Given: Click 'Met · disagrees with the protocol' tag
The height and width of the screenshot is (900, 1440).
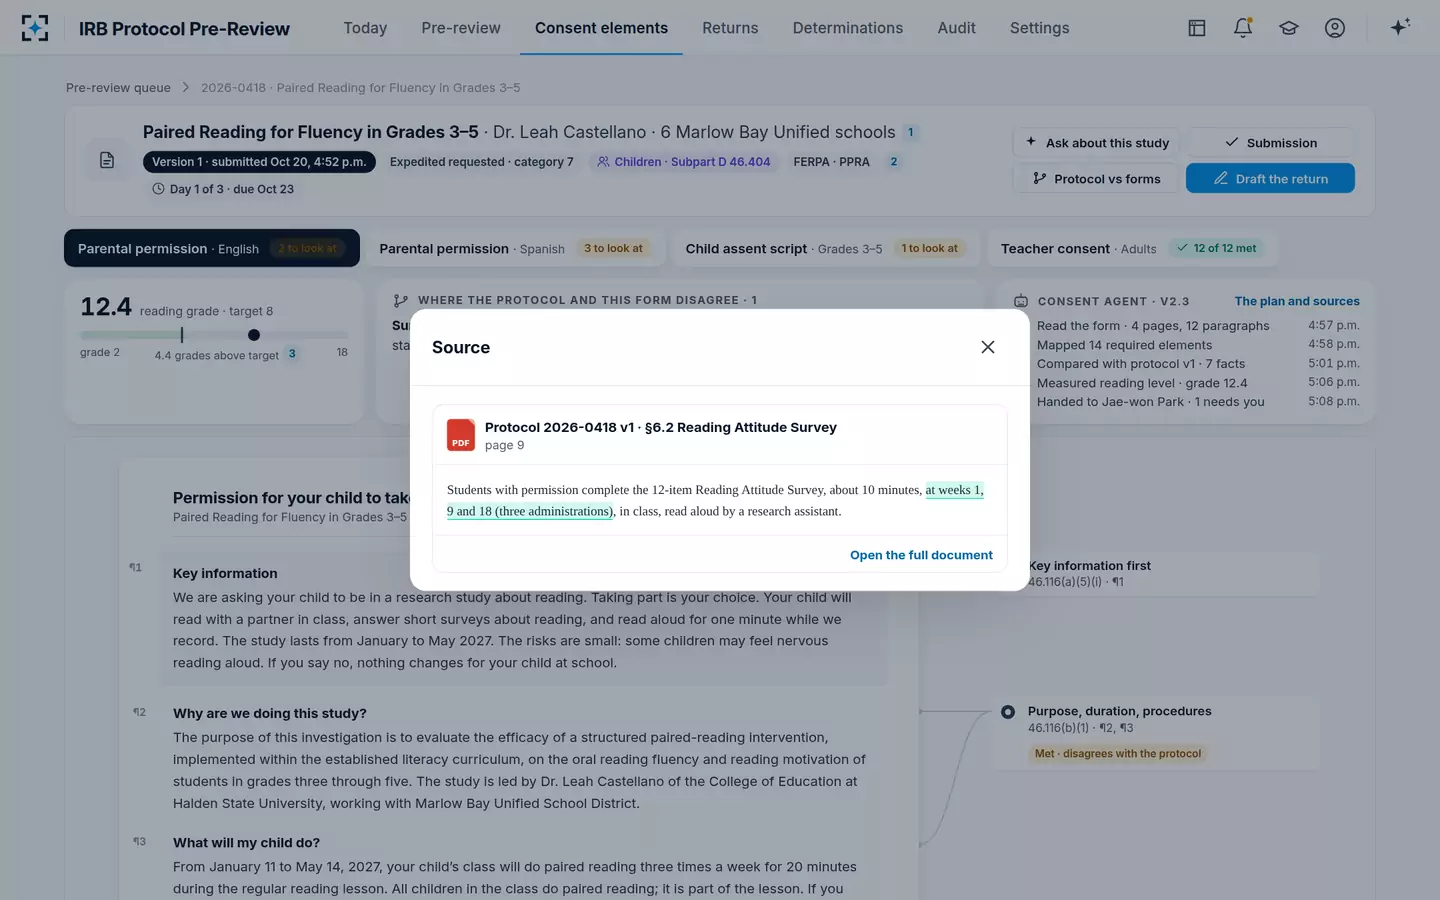Looking at the screenshot, I should pyautogui.click(x=1118, y=754).
